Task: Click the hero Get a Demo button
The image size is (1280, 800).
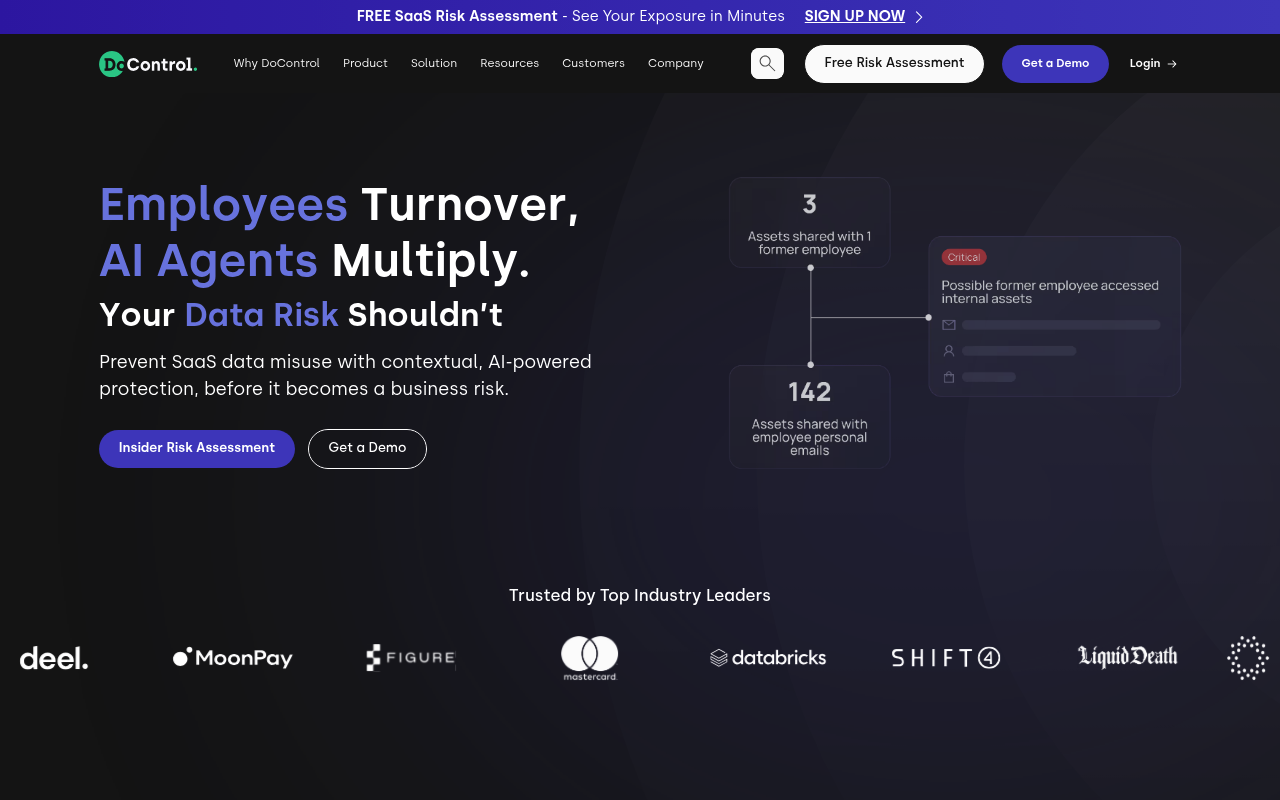Action: coord(367,448)
